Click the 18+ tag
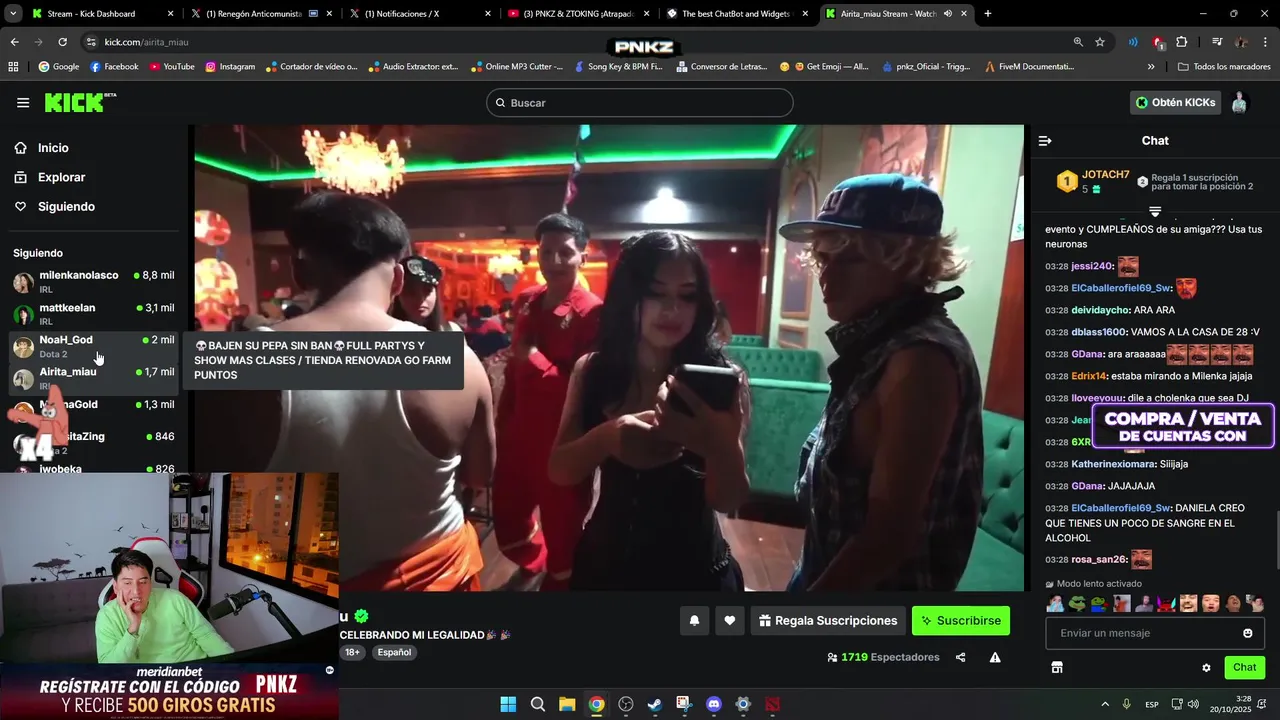This screenshot has height=720, width=1280. click(x=353, y=652)
